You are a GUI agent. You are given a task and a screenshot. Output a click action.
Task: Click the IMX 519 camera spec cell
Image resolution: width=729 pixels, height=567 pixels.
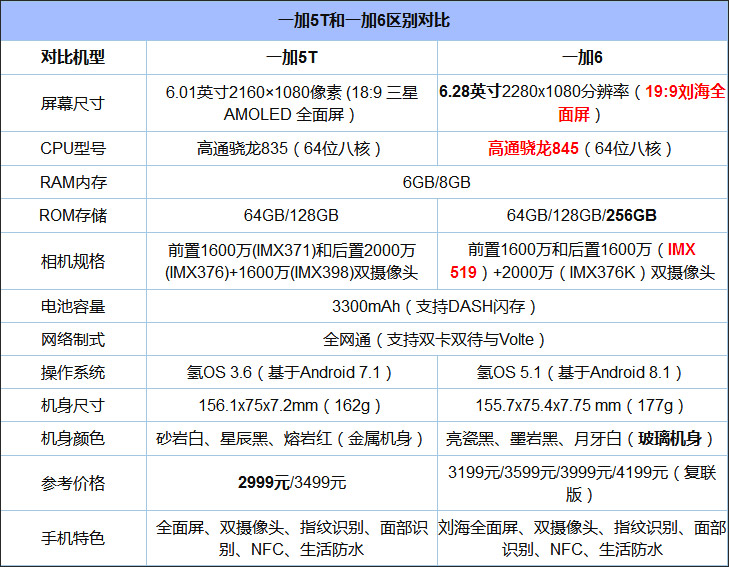click(583, 261)
